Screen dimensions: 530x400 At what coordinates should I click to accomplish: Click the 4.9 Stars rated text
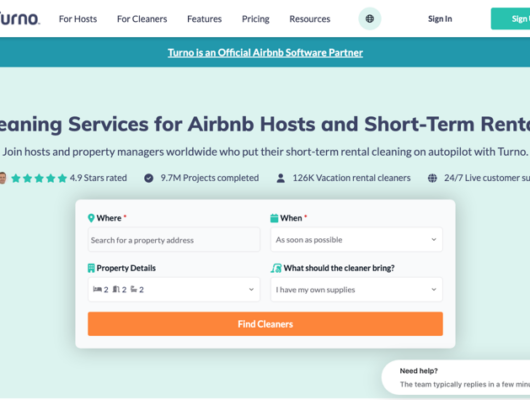[x=98, y=178]
